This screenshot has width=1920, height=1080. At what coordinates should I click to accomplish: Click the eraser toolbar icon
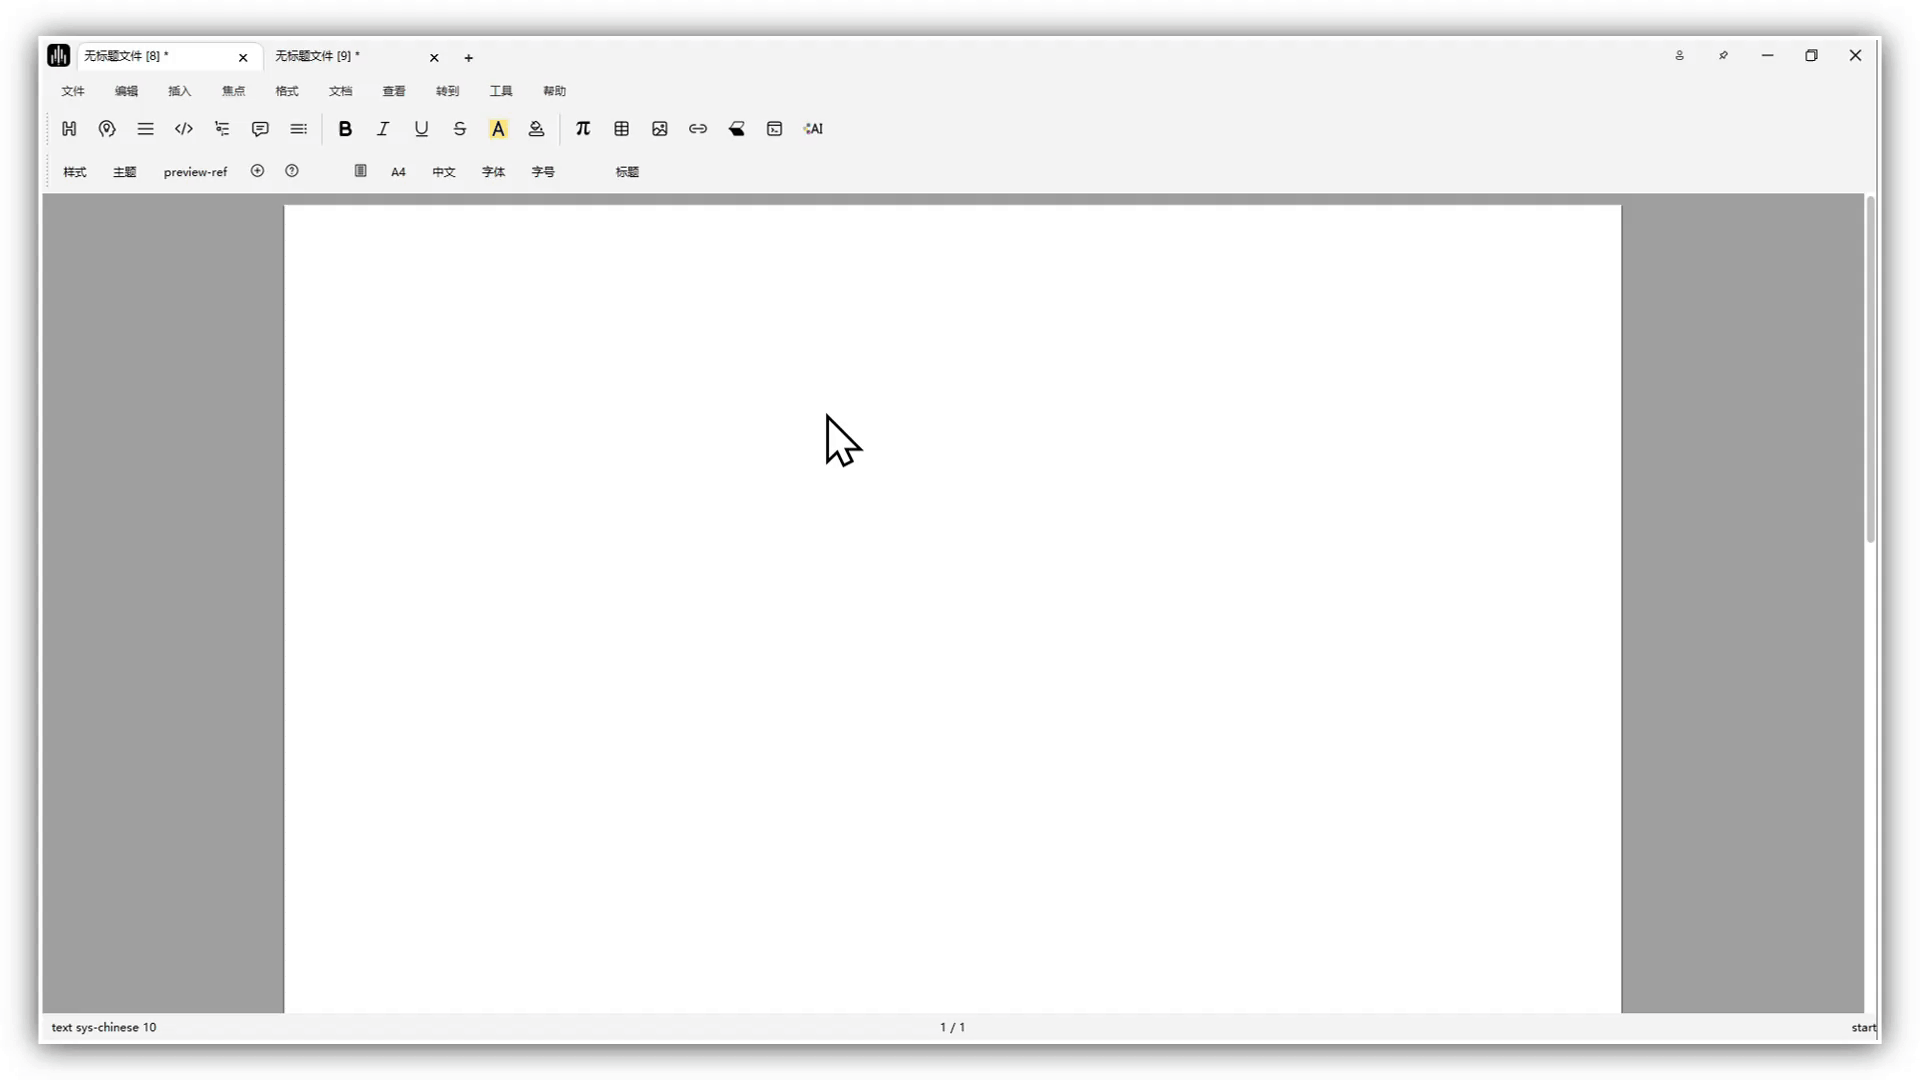click(737, 129)
